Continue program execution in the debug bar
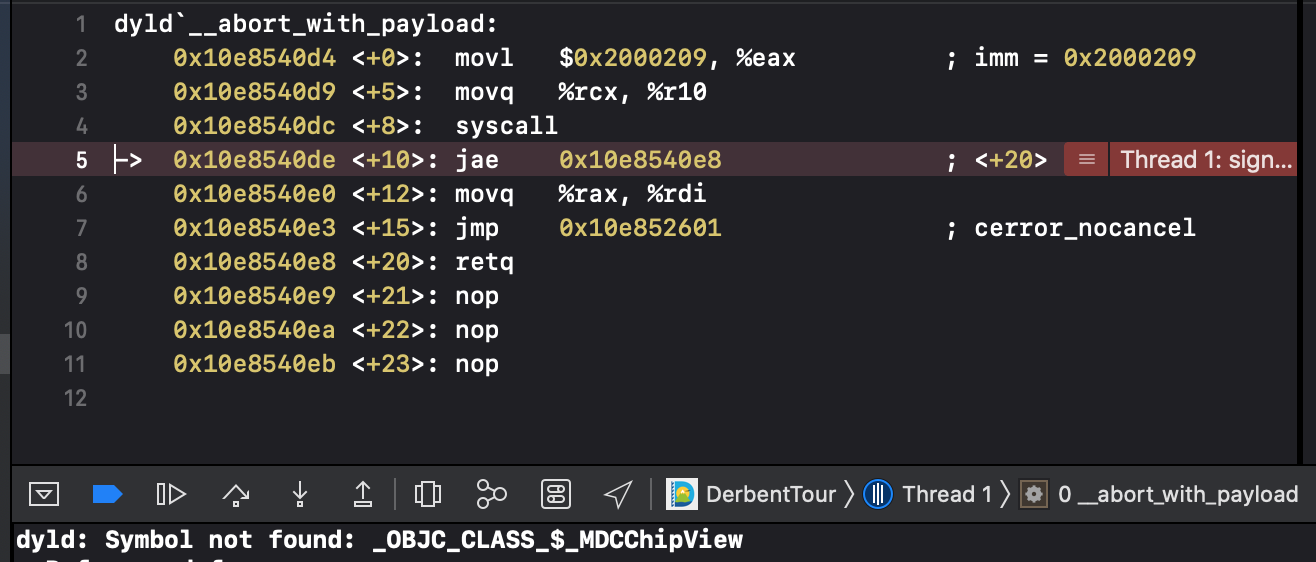This screenshot has height=562, width=1316. pyautogui.click(x=171, y=493)
